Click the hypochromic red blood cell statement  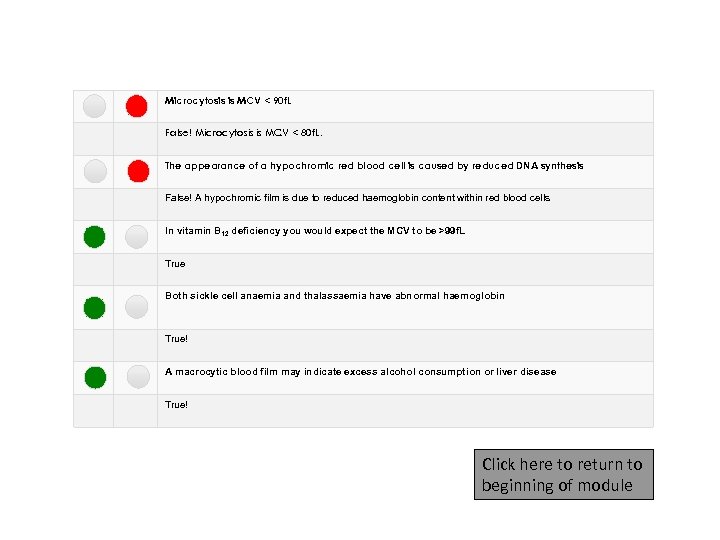(374, 166)
